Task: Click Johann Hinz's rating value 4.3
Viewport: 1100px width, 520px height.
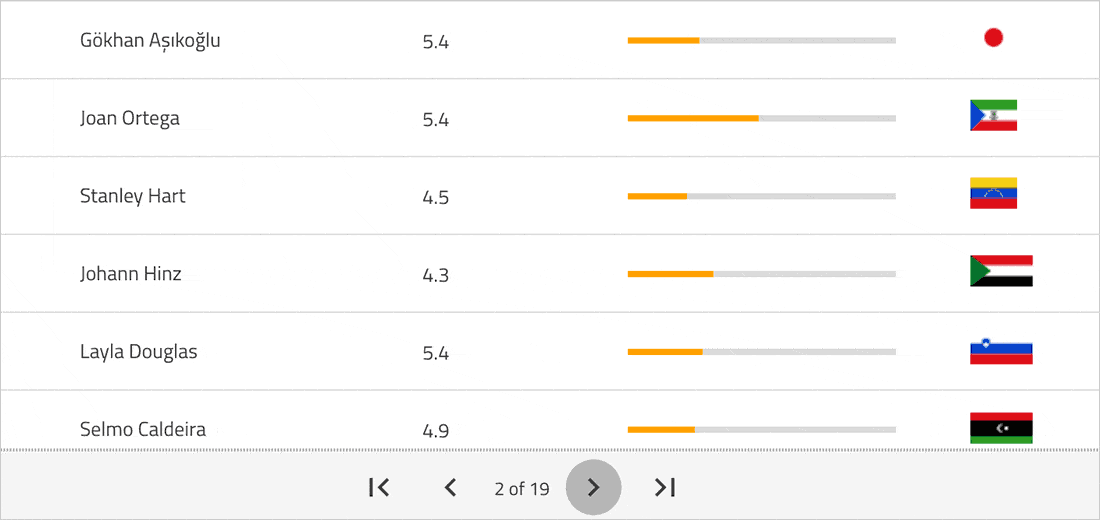Action: 436,274
